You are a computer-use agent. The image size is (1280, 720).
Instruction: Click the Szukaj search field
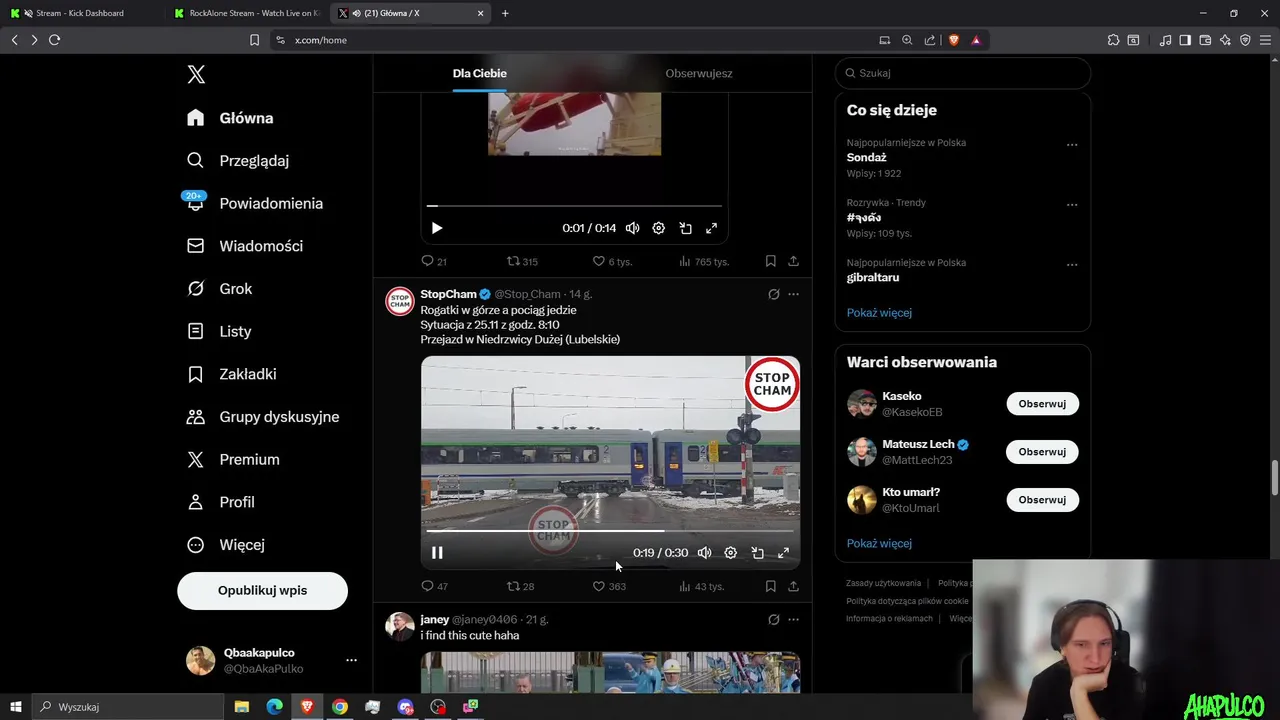pos(963,73)
